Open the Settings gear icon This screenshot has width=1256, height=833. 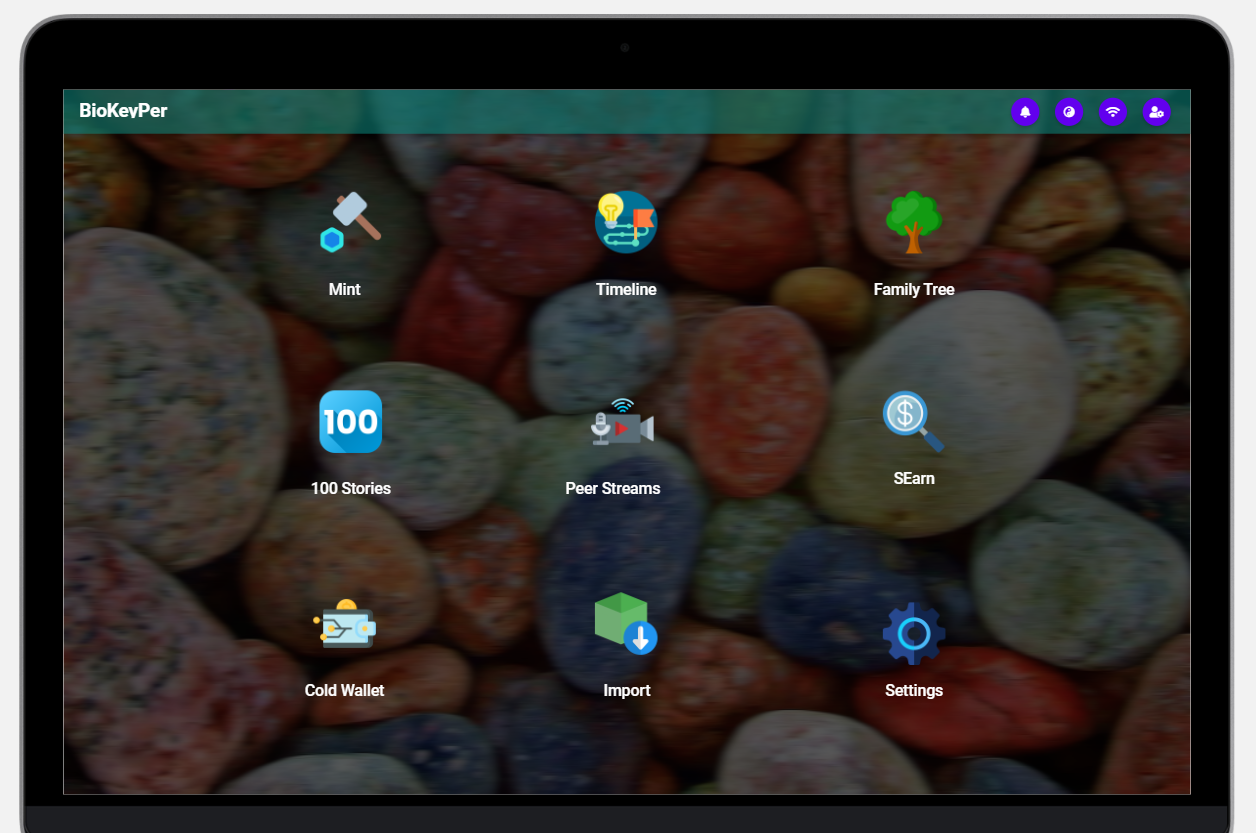click(x=913, y=632)
